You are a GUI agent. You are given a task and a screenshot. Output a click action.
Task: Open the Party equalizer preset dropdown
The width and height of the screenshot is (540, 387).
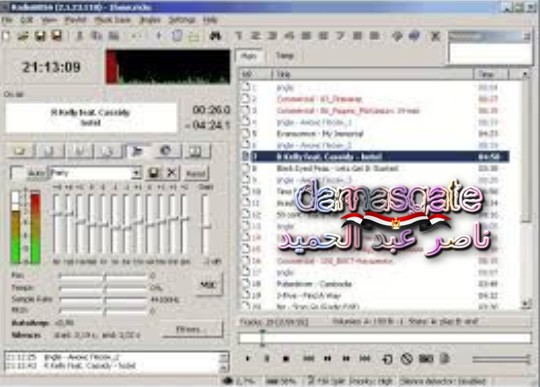pyautogui.click(x=136, y=173)
